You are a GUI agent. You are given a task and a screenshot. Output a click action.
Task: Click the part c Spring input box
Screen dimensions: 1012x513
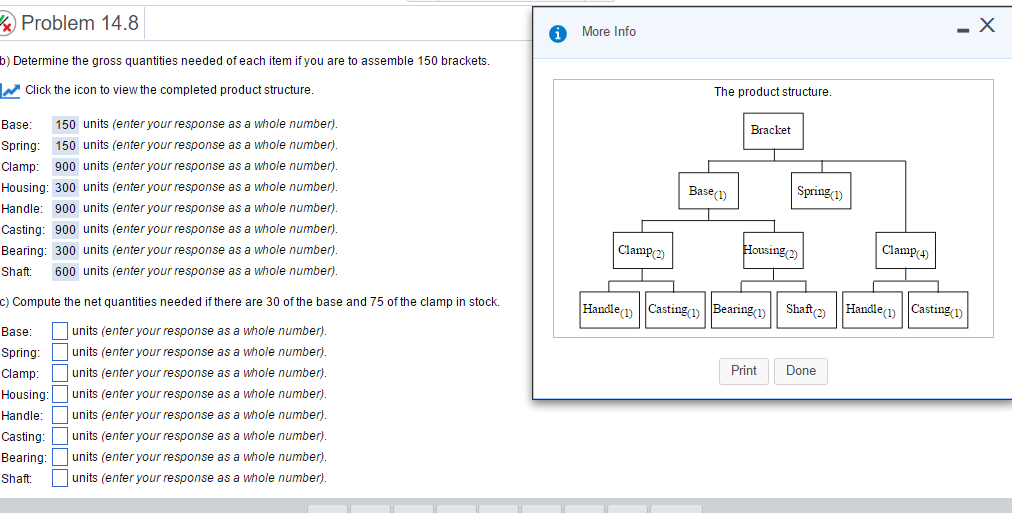click(60, 352)
